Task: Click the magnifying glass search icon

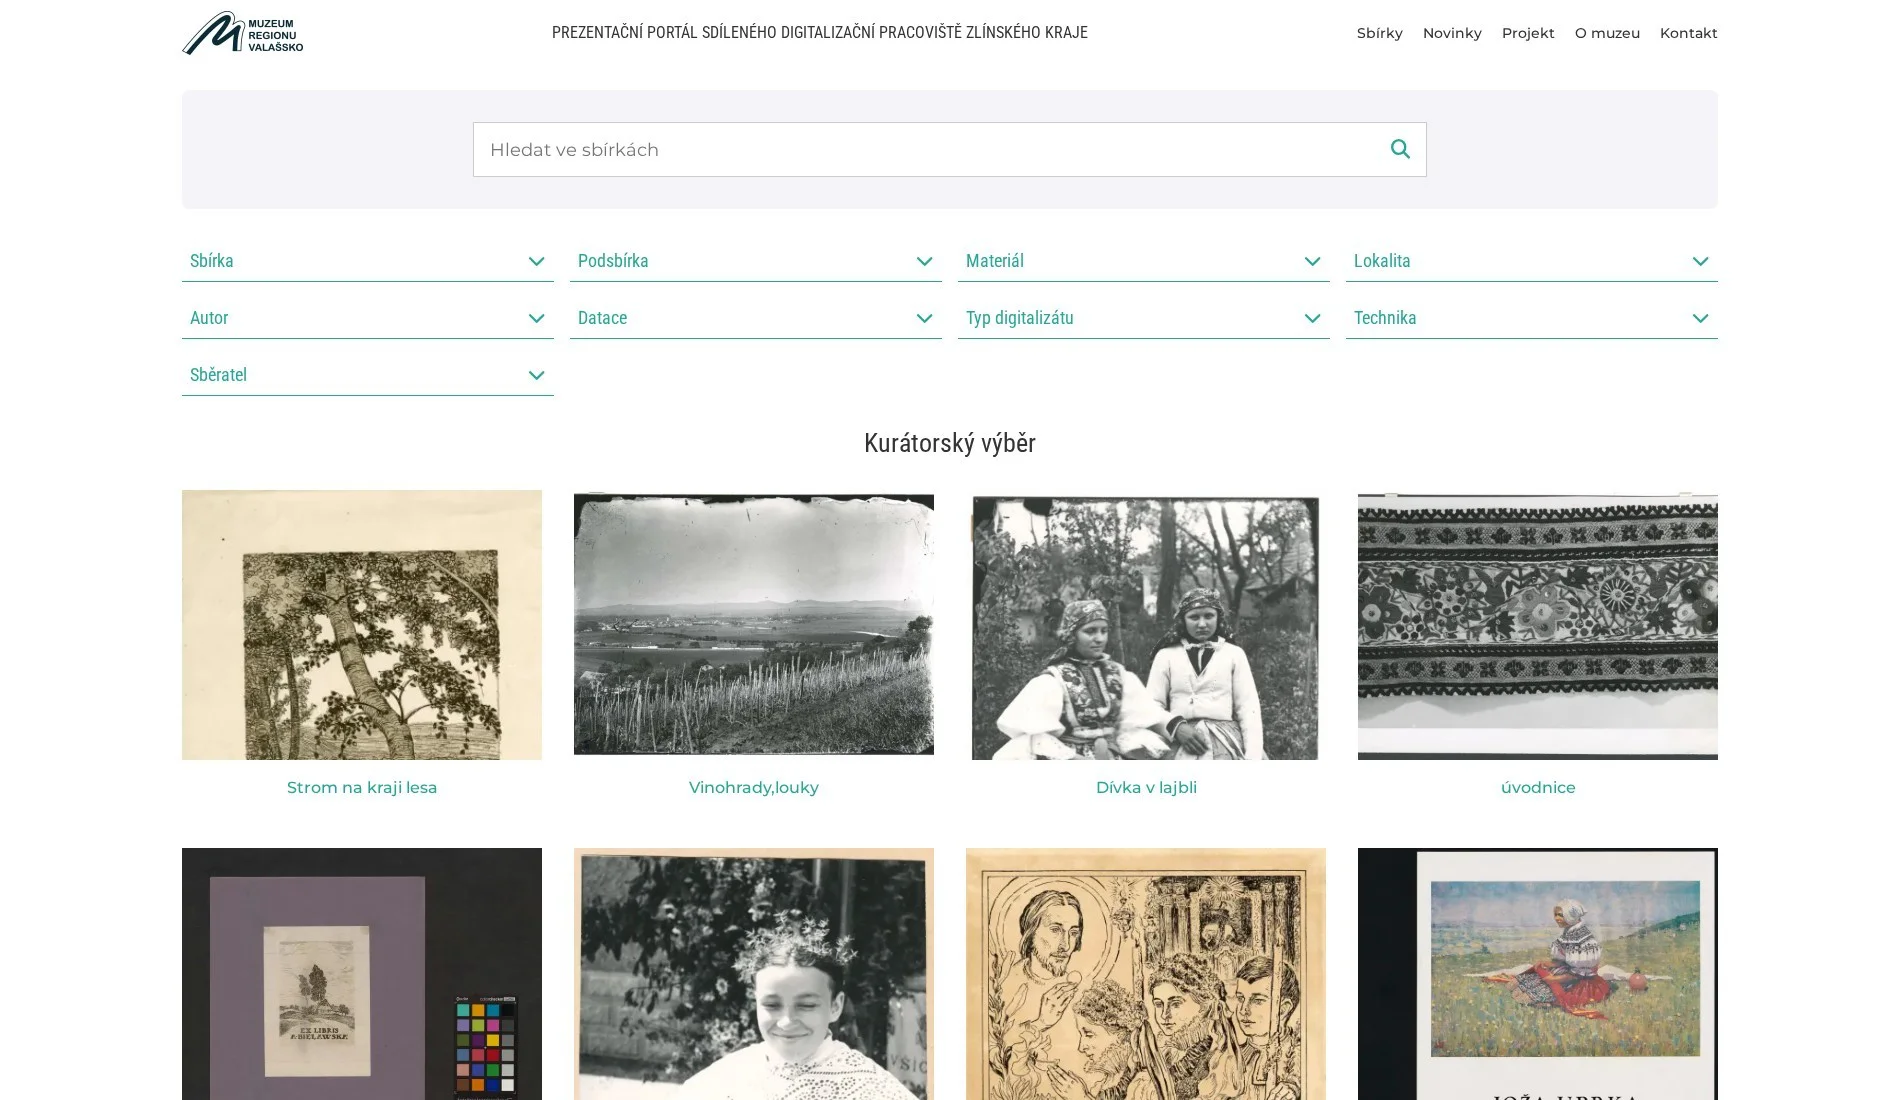Action: click(1400, 149)
